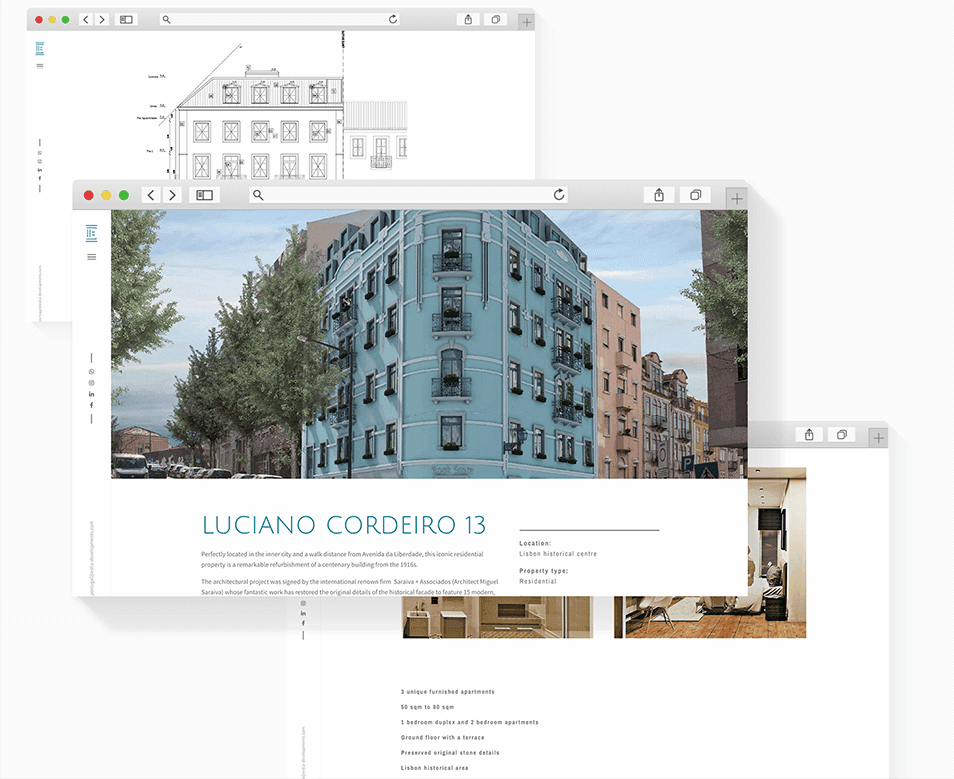954x779 pixels.
Task: Open the Instagram link in the front window's sidebar
Action: click(92, 383)
